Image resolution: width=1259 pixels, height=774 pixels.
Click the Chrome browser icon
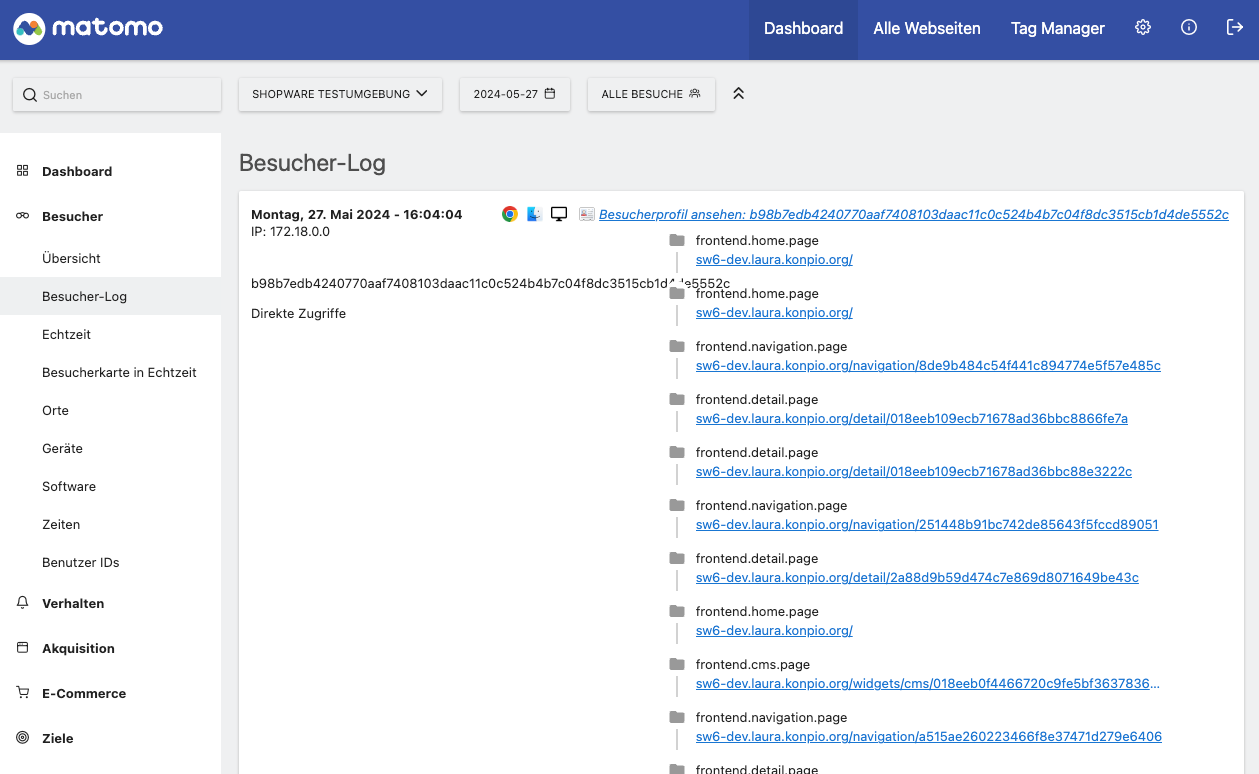(510, 214)
